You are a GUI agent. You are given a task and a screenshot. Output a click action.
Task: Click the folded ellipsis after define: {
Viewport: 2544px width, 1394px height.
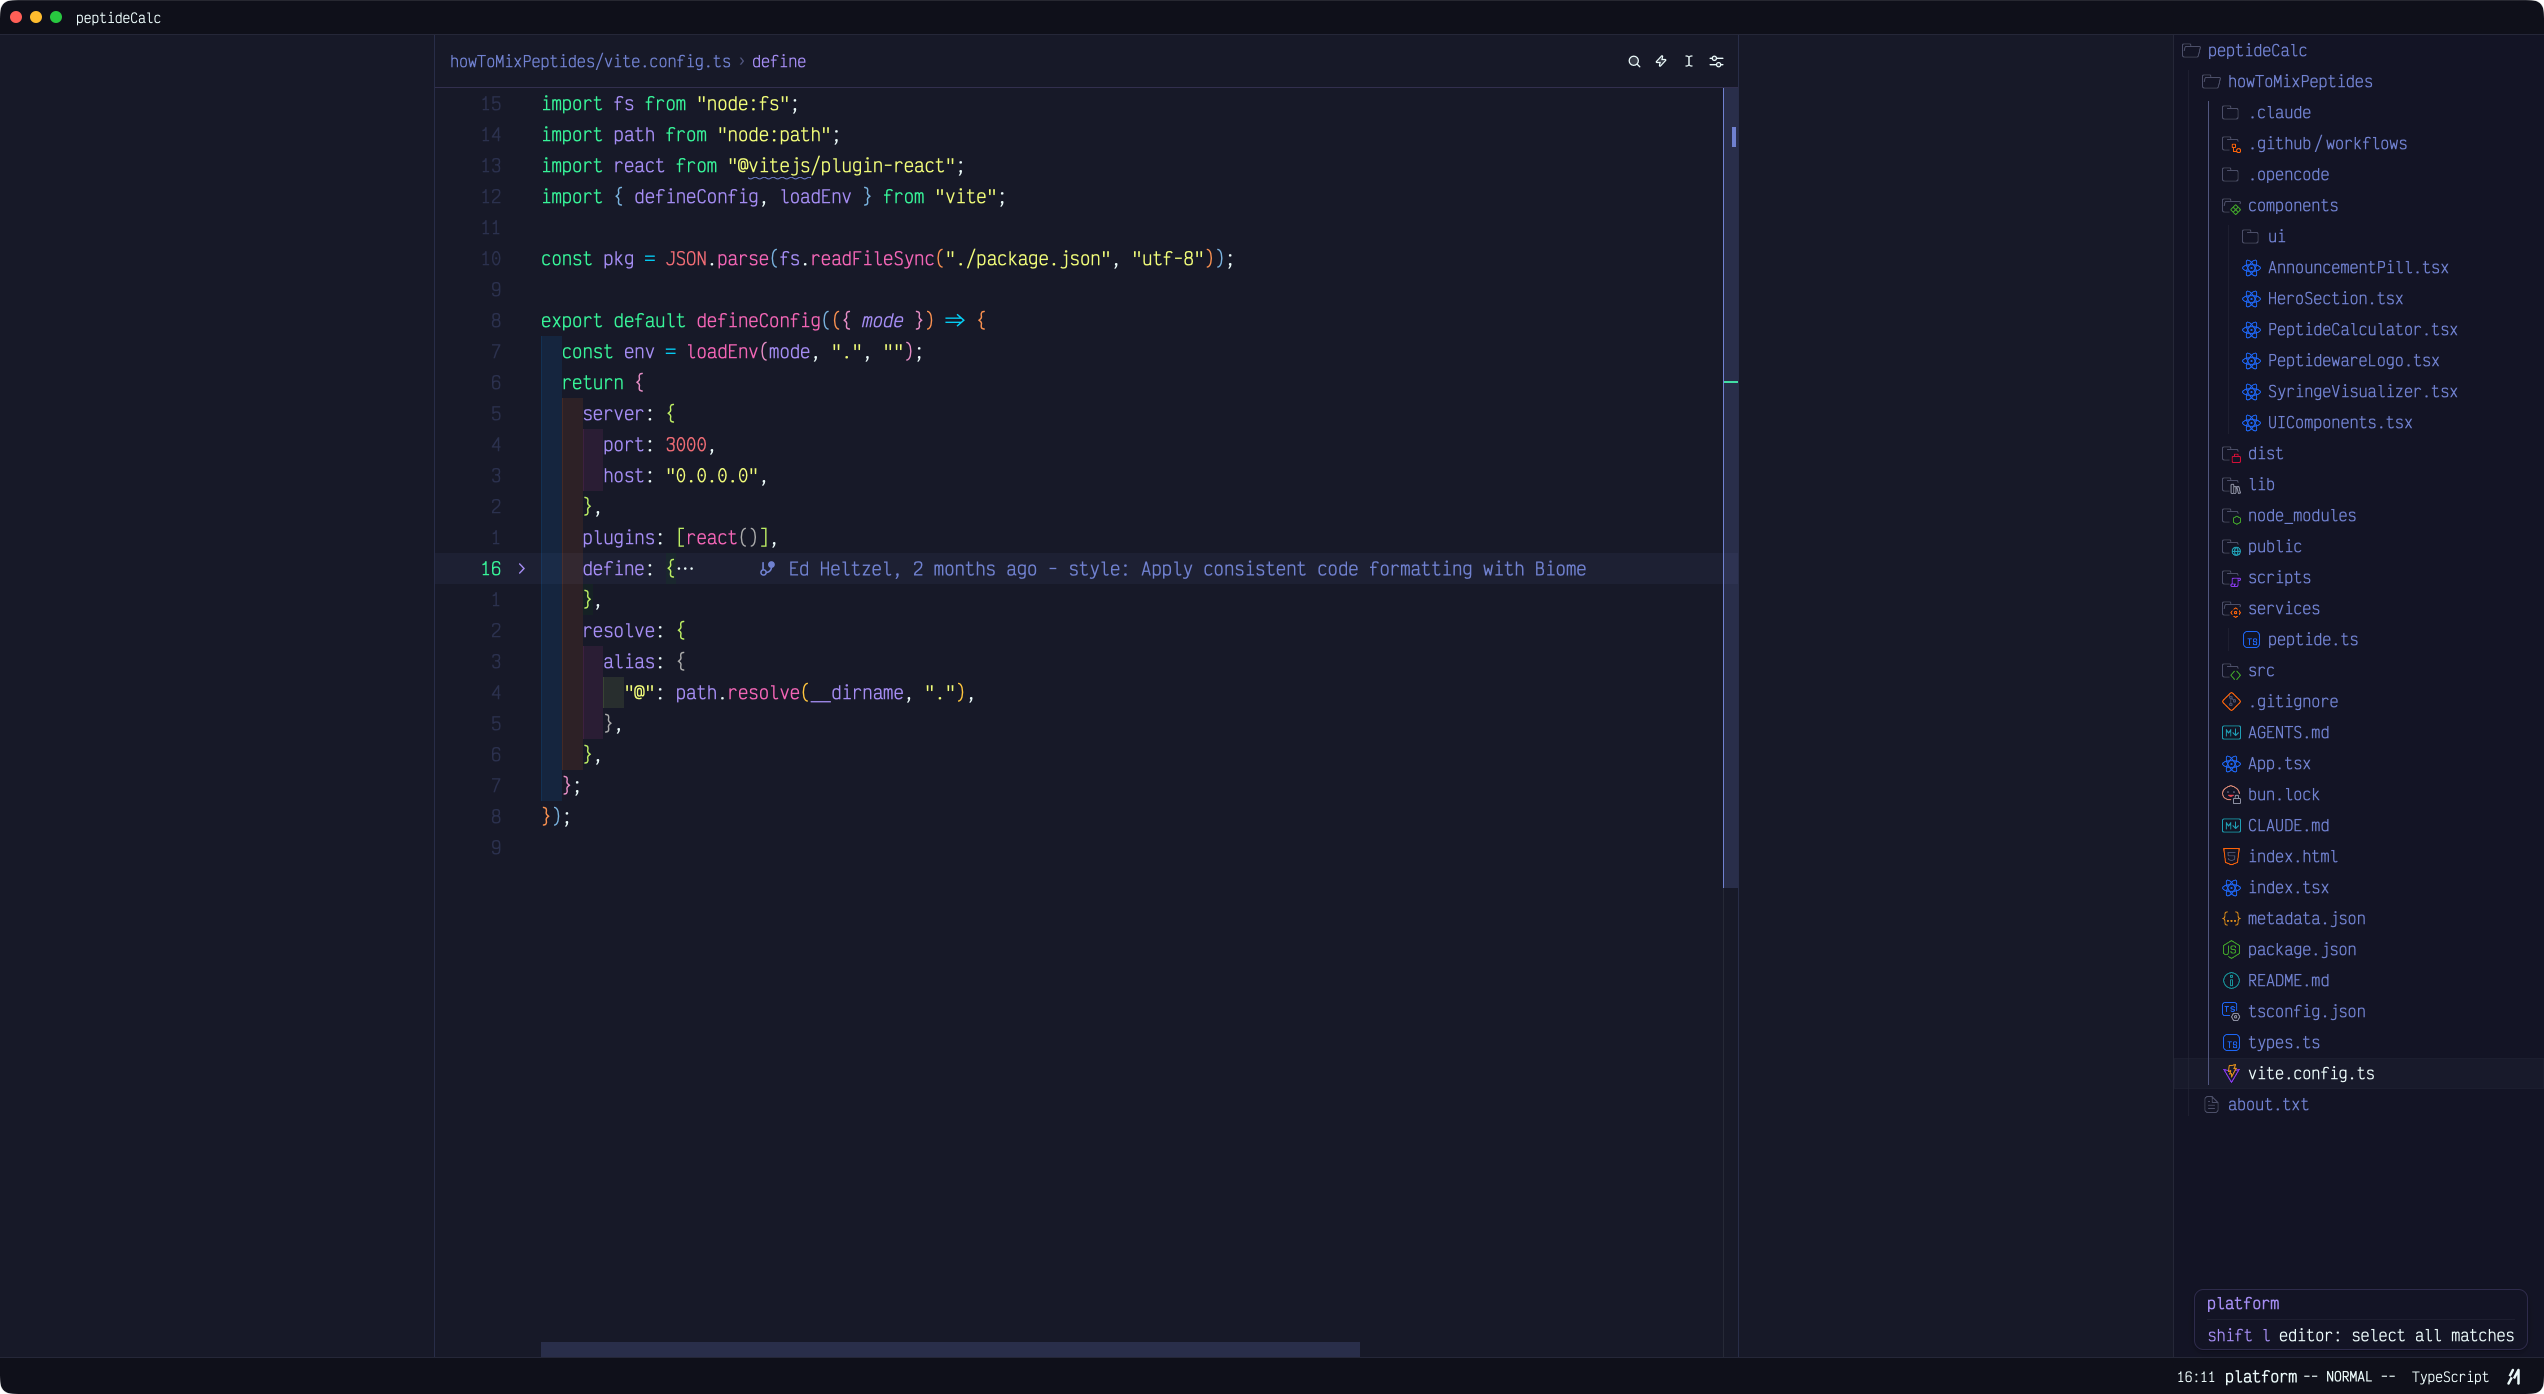click(685, 569)
